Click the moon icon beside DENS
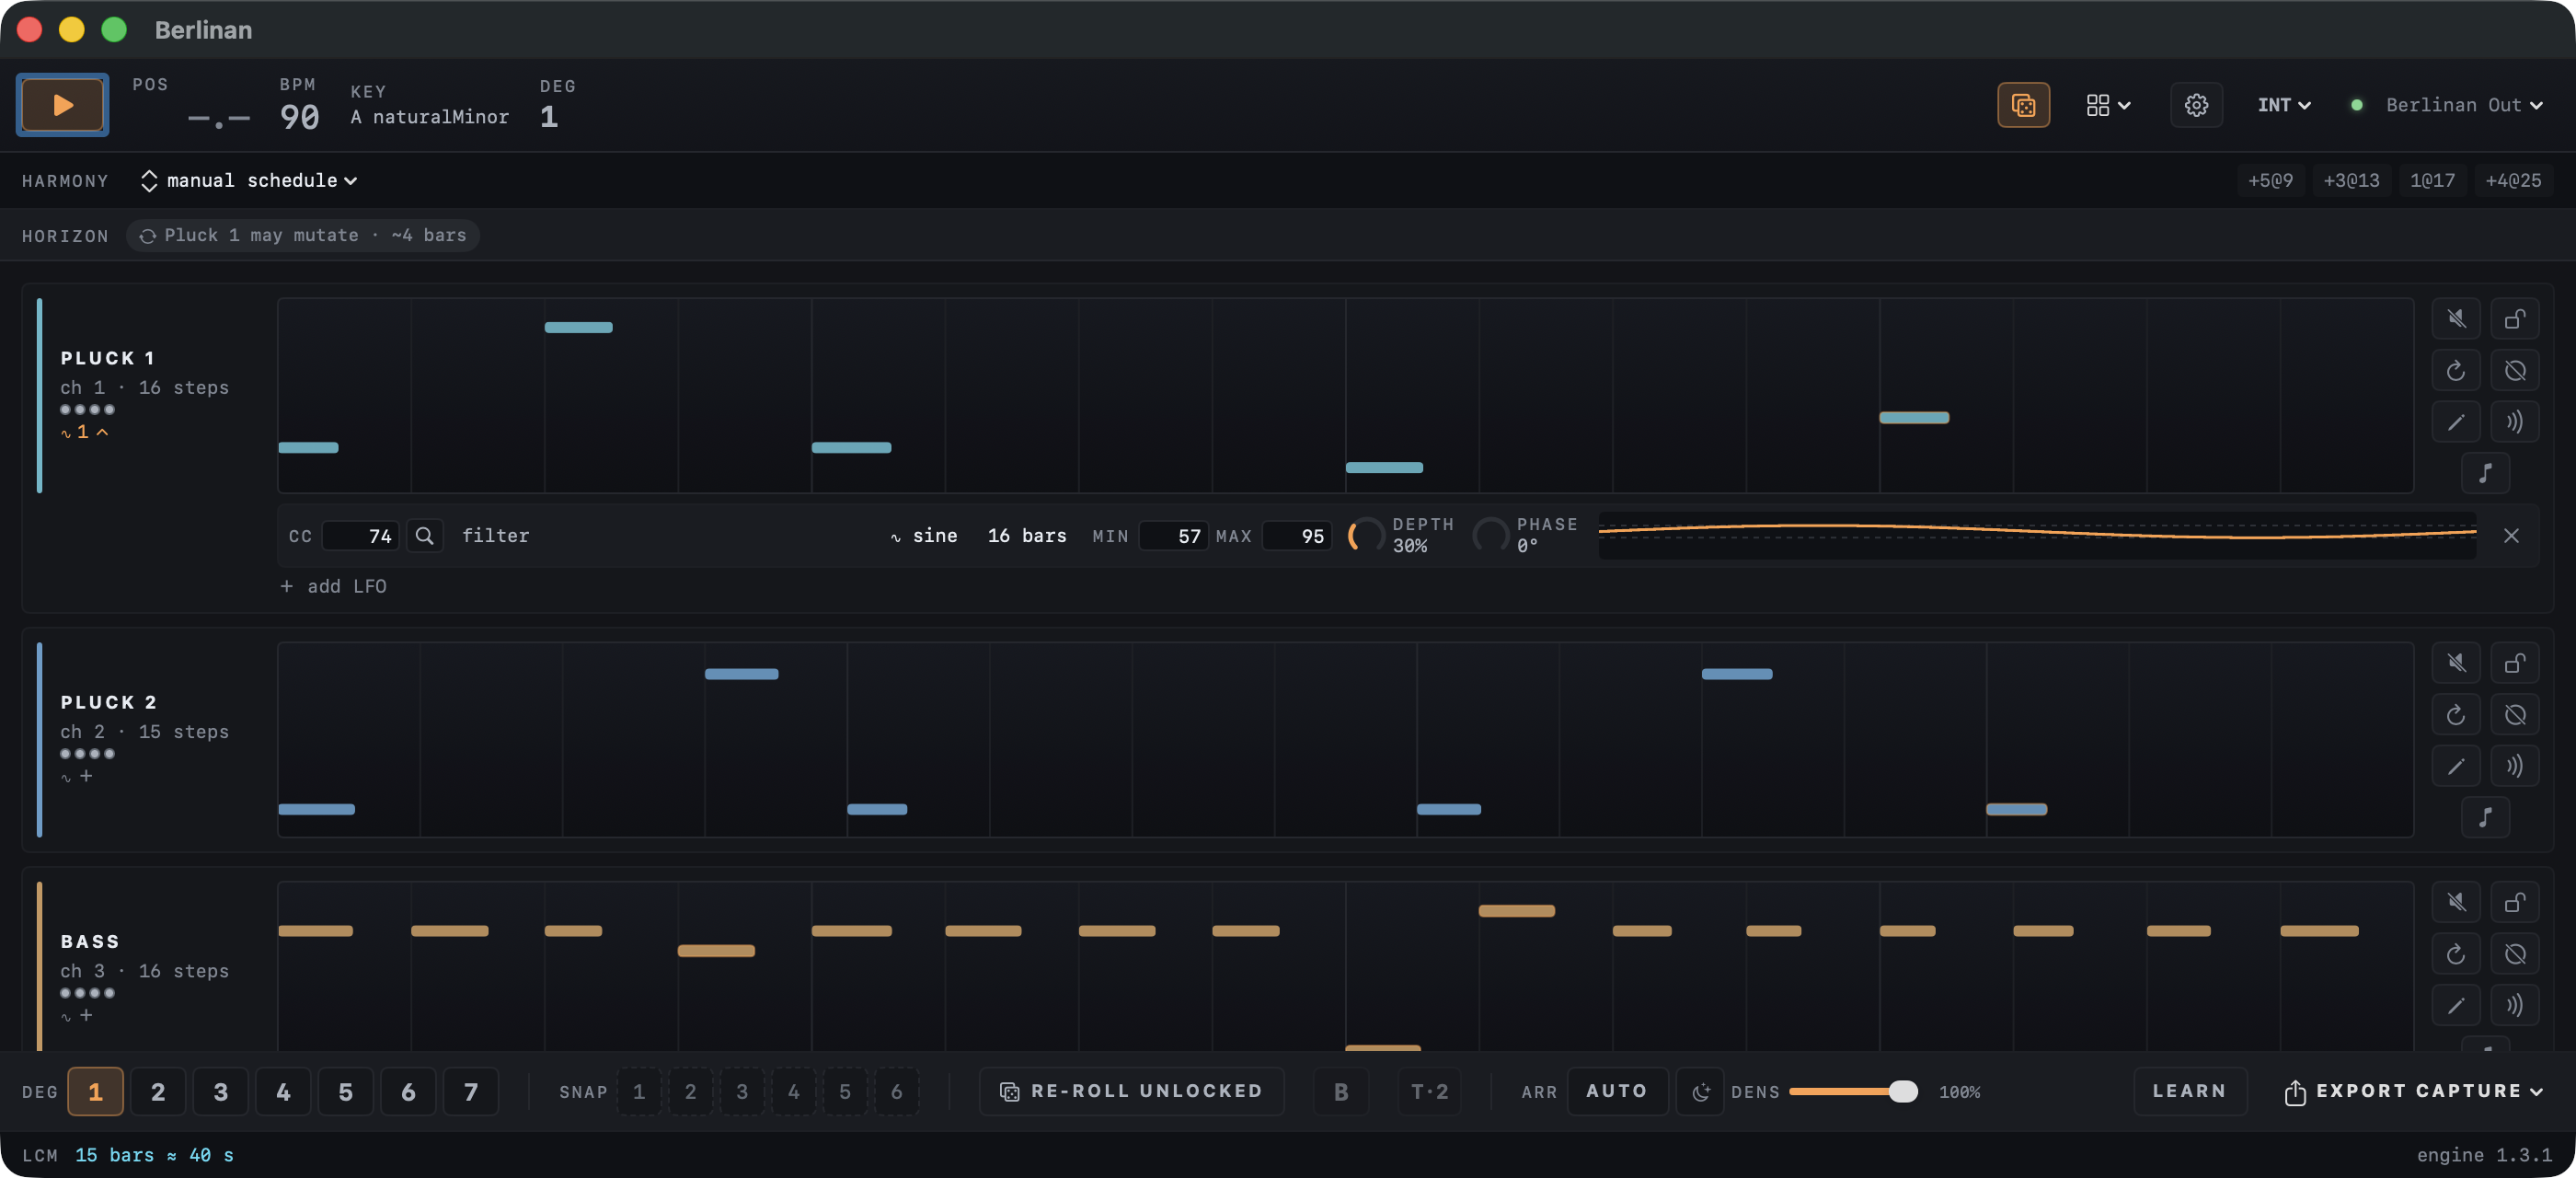2576x1178 pixels. 1700,1092
